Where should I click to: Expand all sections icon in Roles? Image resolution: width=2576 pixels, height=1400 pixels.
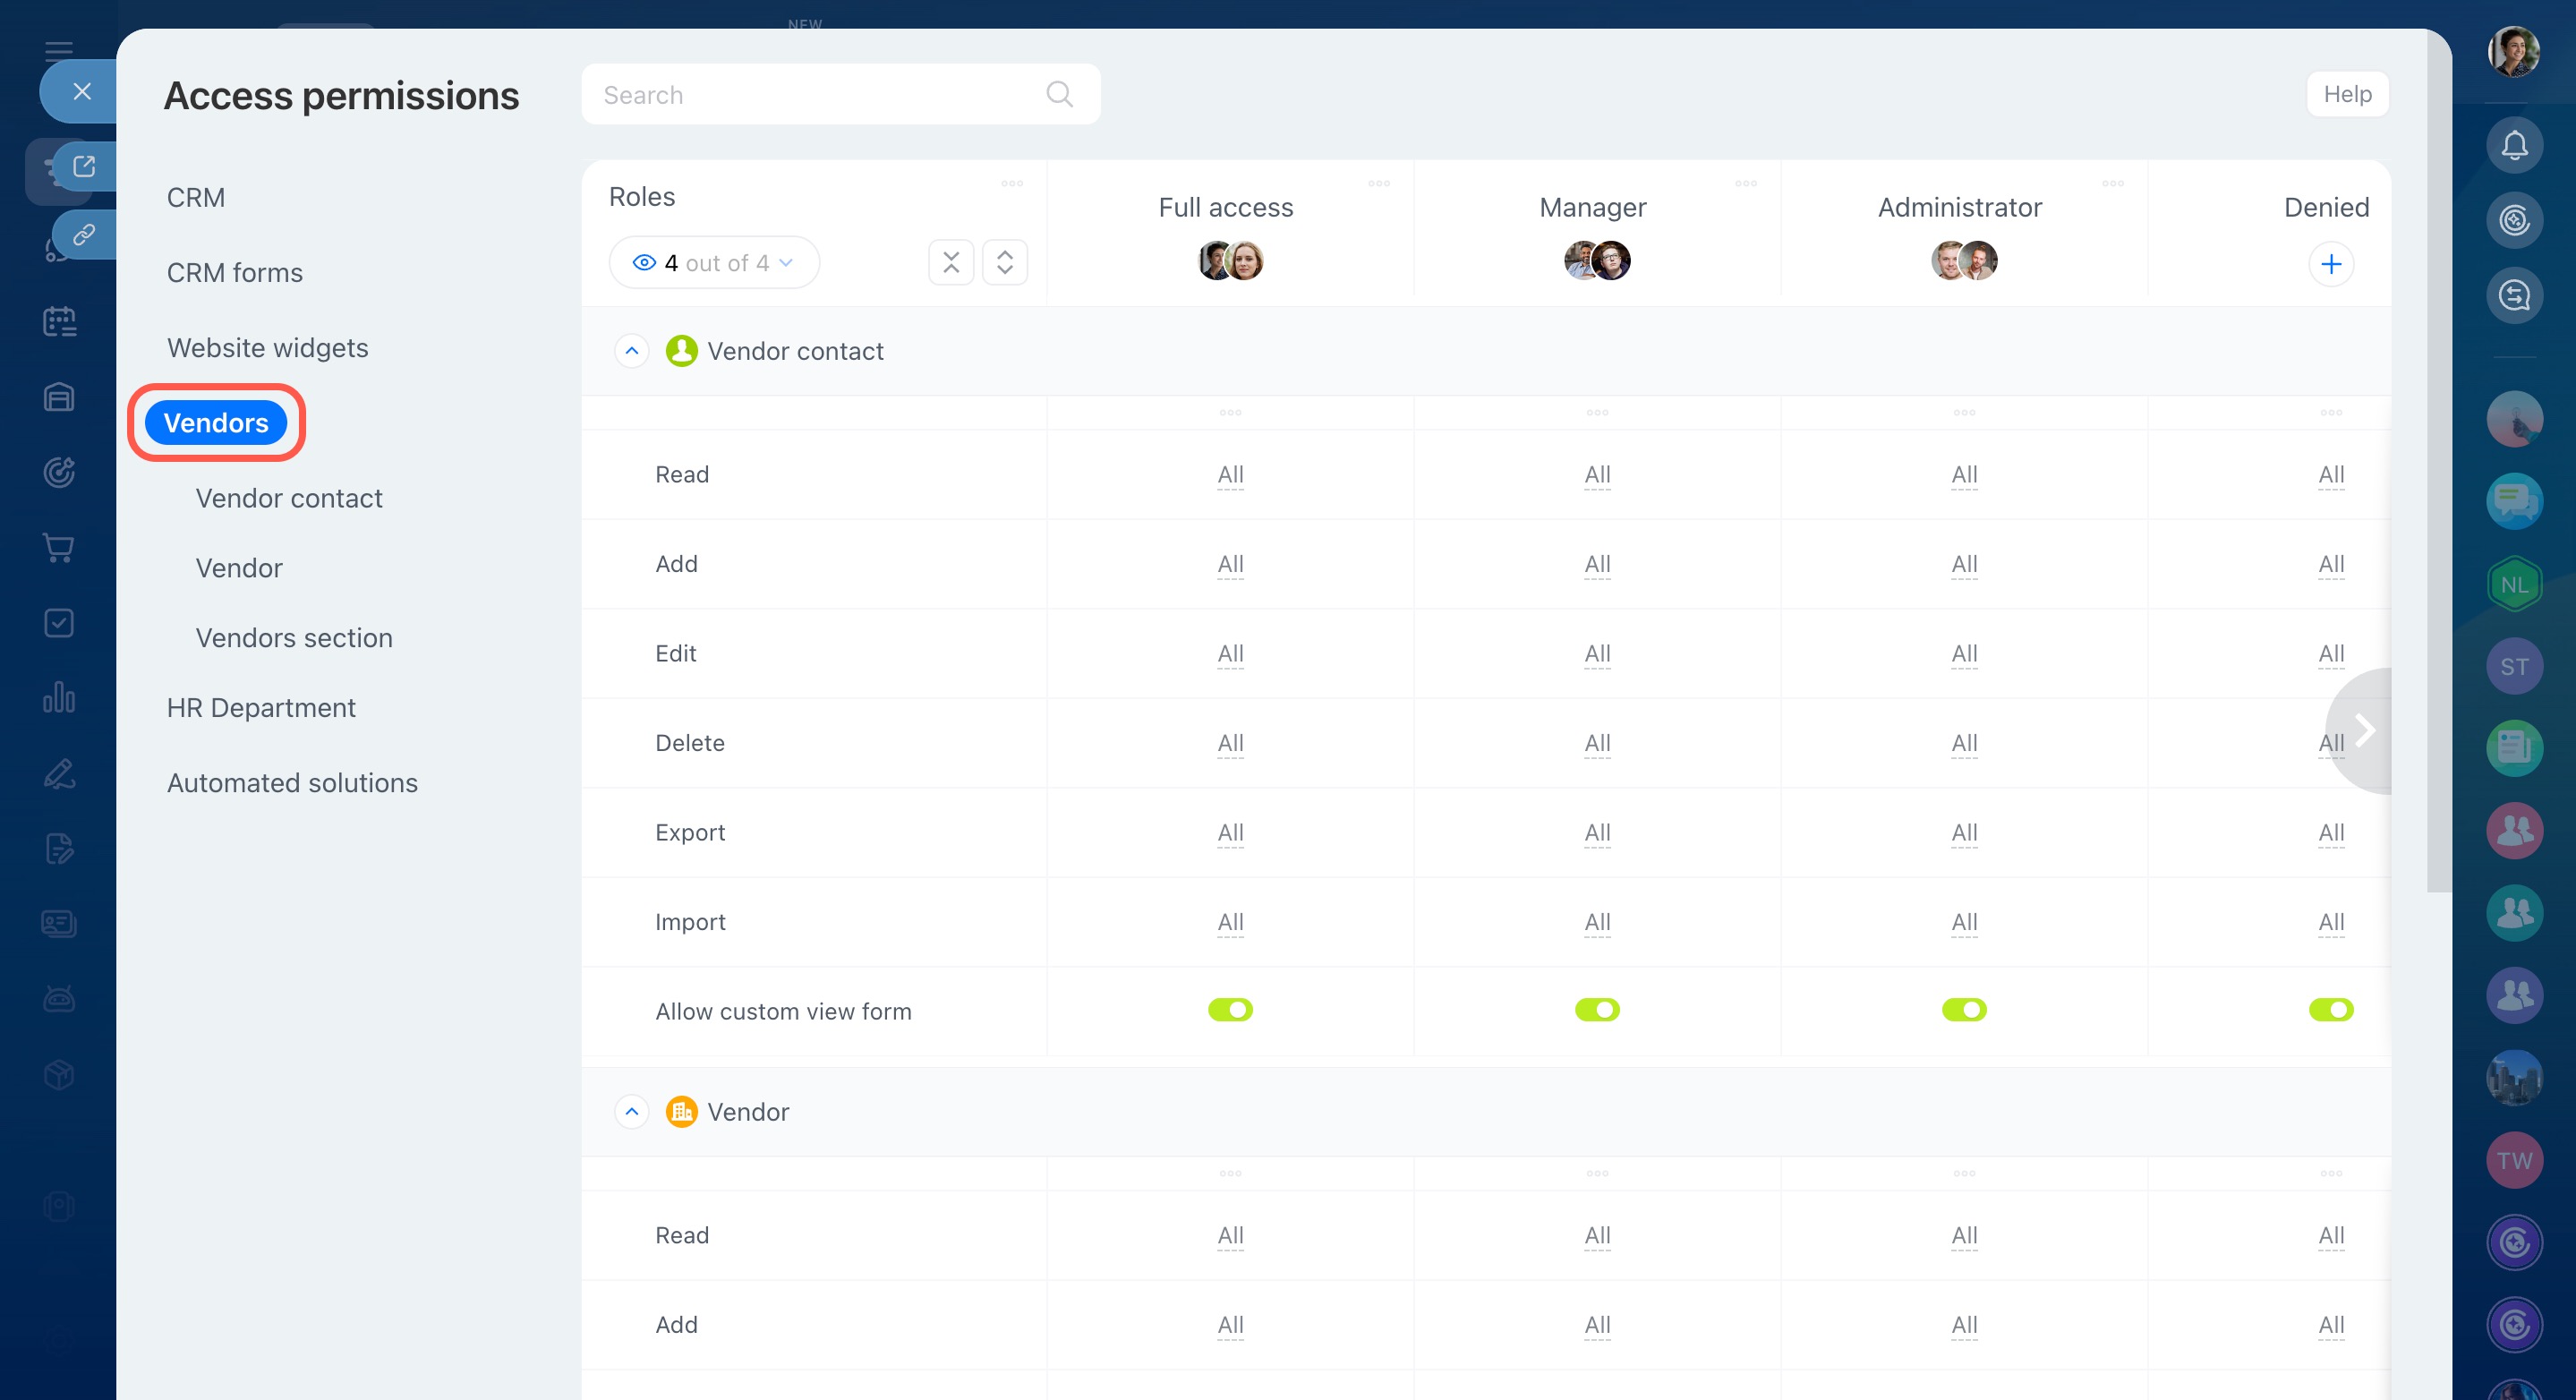(x=1004, y=262)
